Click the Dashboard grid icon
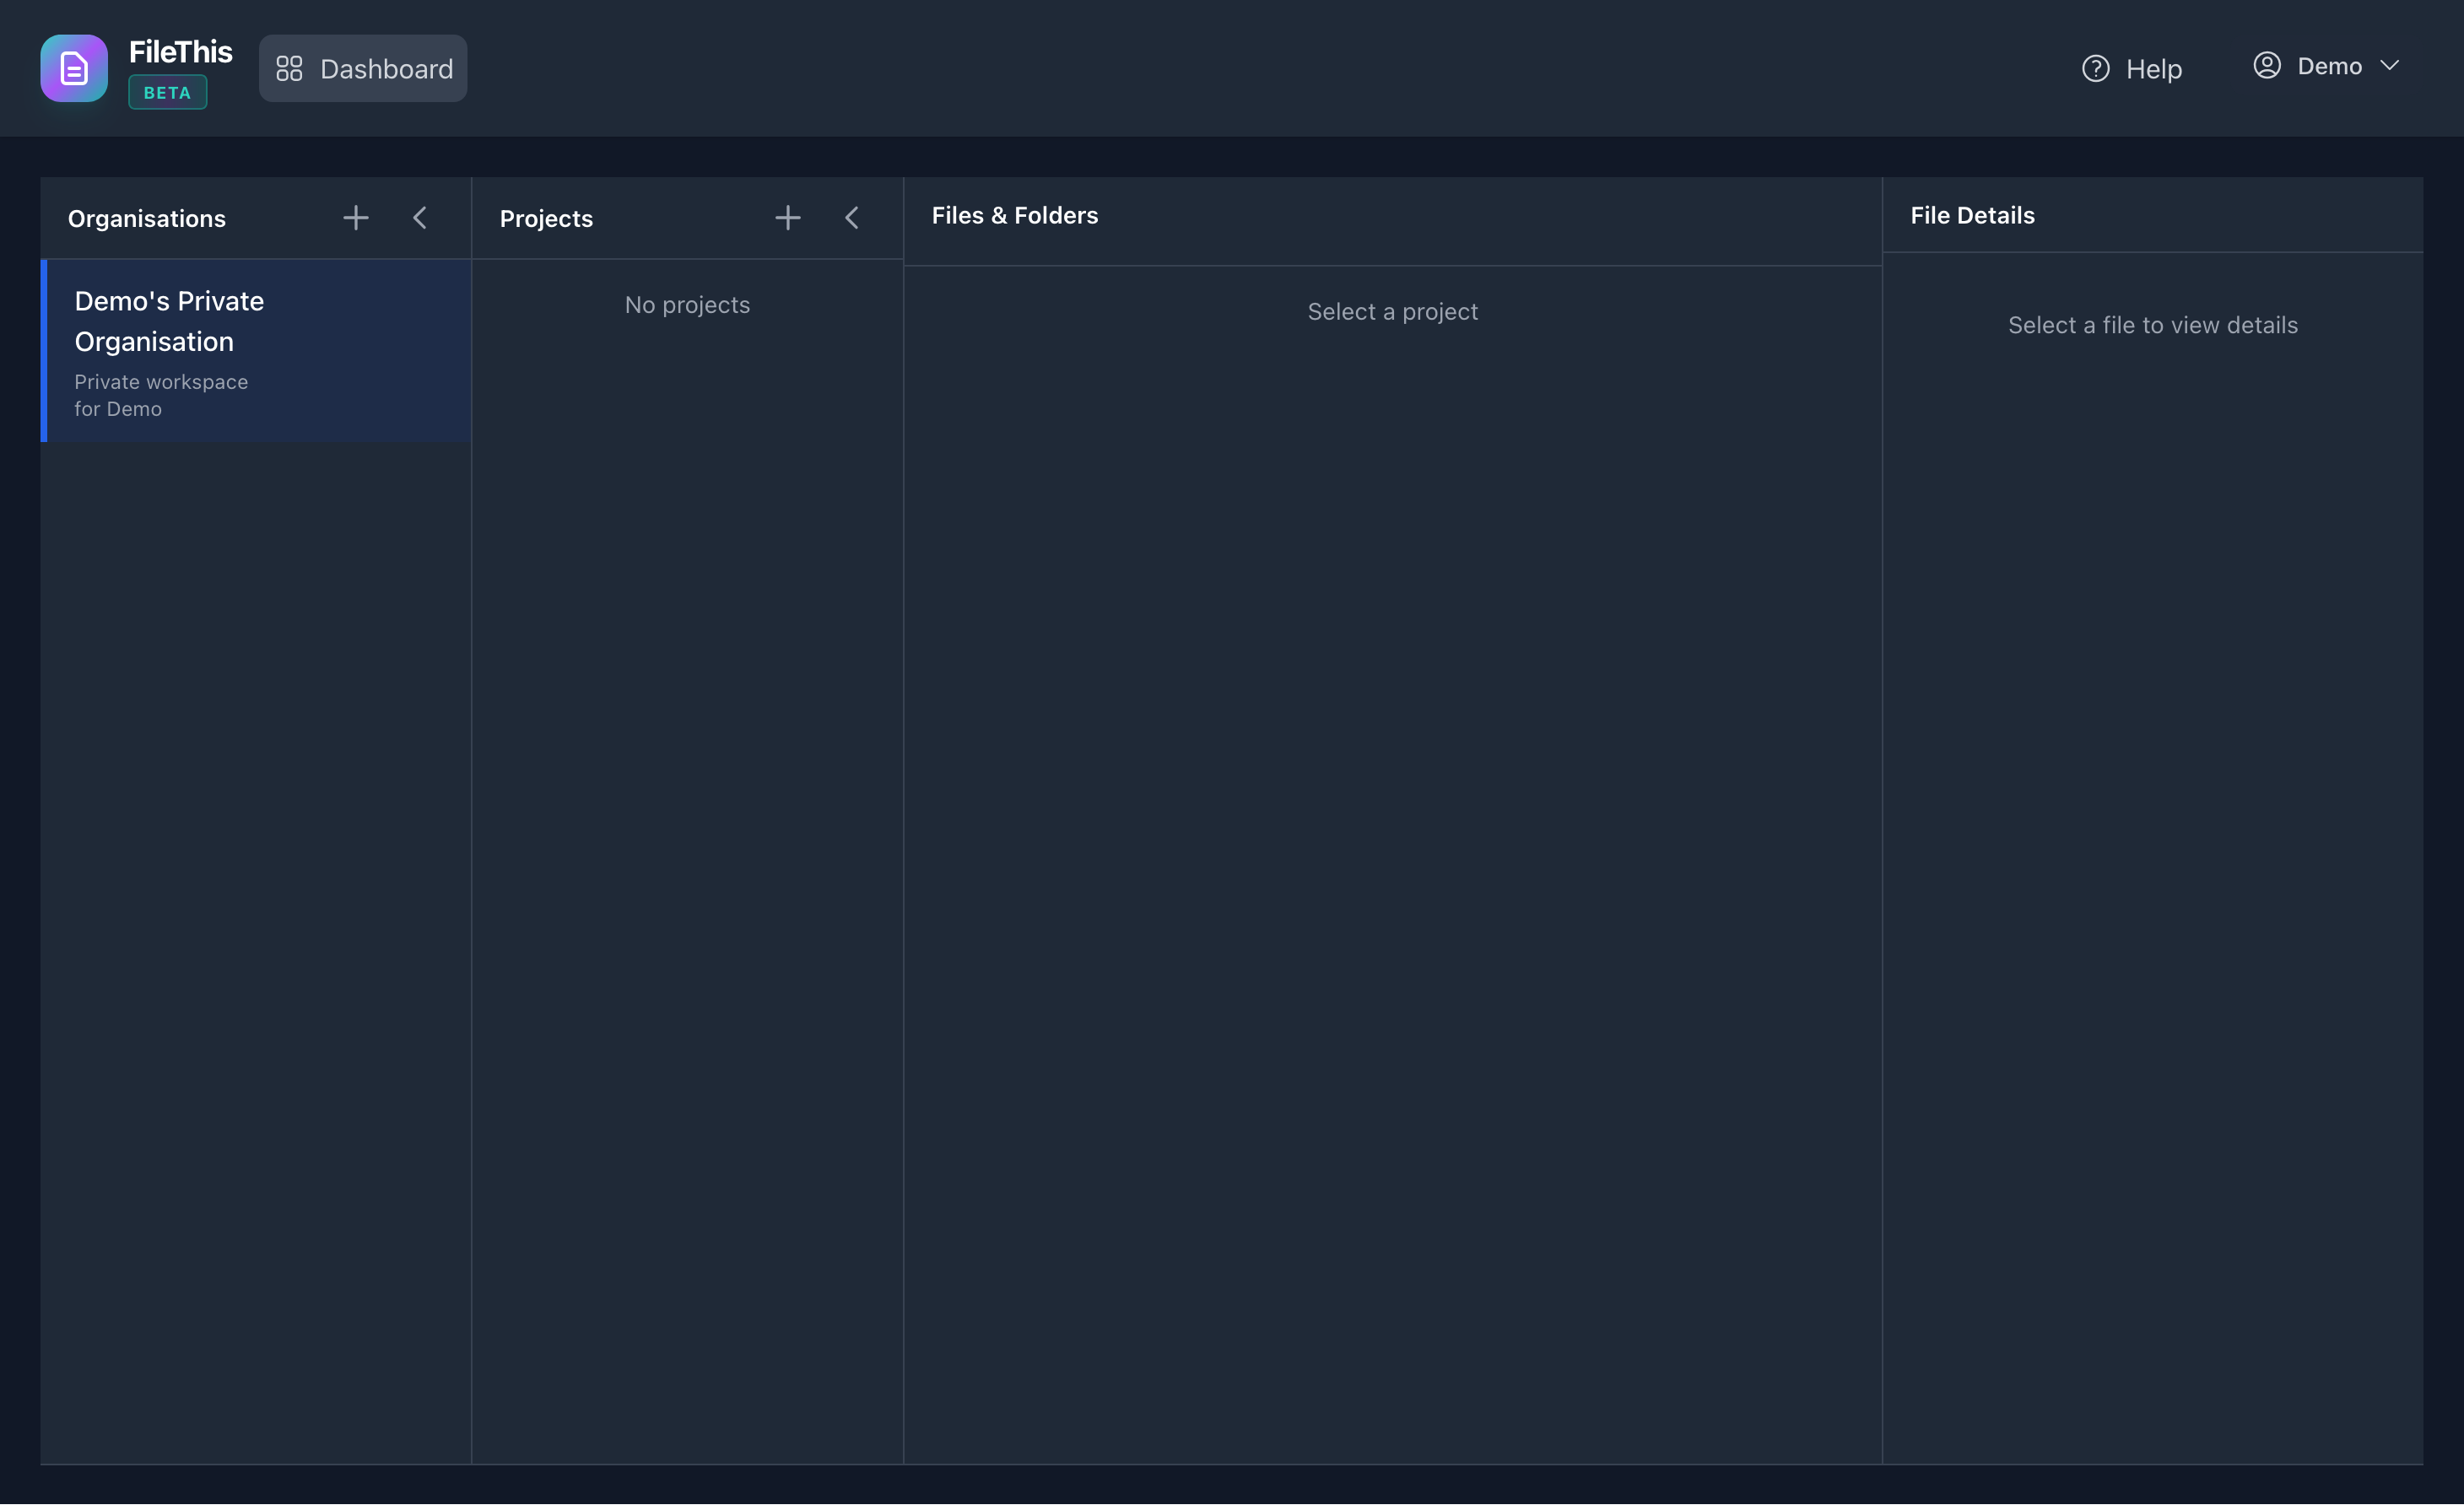Viewport: 2464px width, 1505px height. point(289,68)
